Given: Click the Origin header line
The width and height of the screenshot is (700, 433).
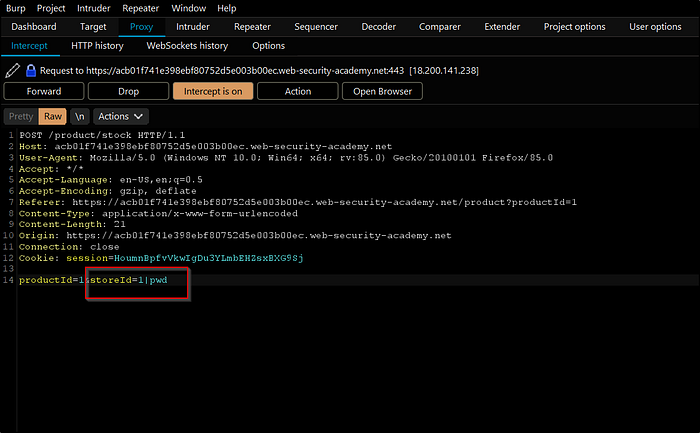Looking at the screenshot, I should (235, 235).
